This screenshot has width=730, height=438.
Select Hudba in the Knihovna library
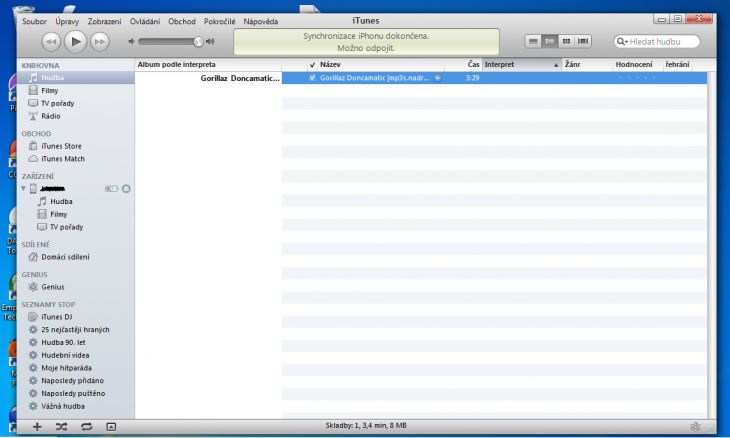76,78
